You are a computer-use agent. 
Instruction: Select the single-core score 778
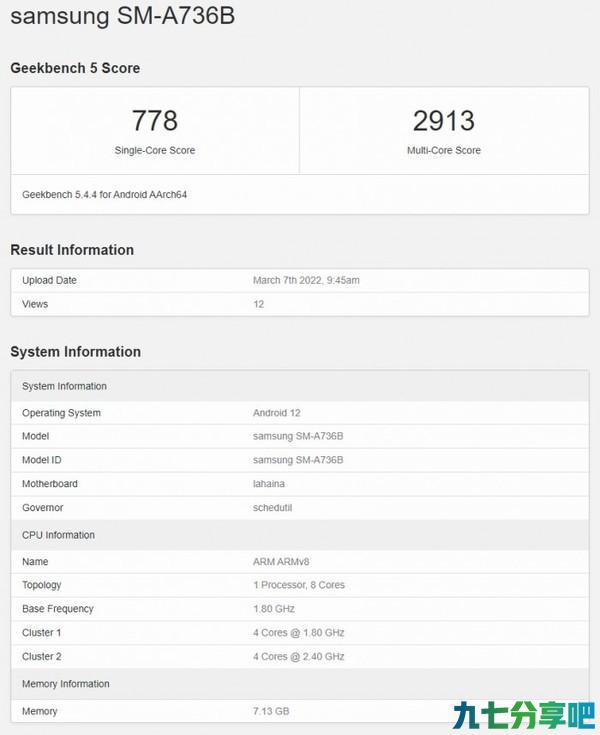click(155, 120)
